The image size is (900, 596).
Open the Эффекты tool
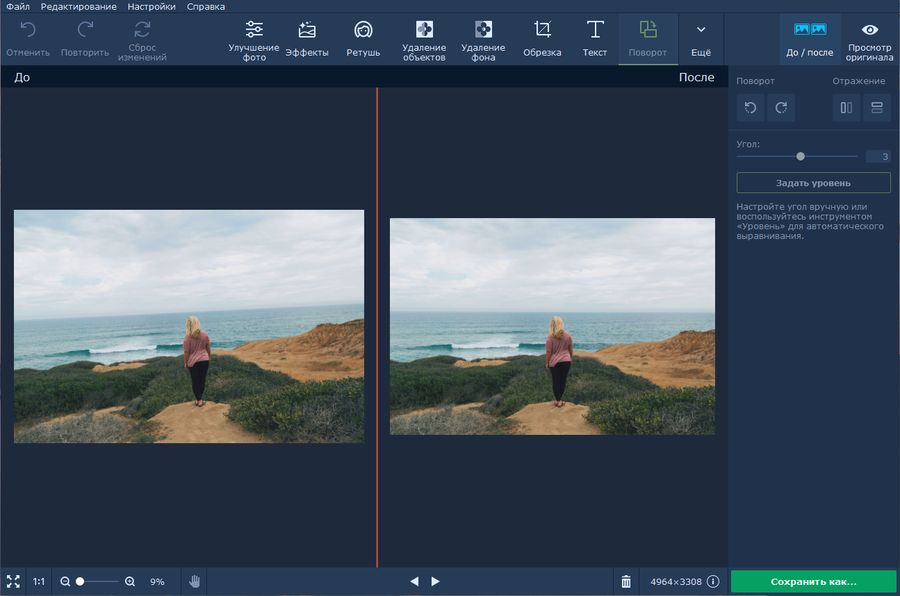pos(307,40)
